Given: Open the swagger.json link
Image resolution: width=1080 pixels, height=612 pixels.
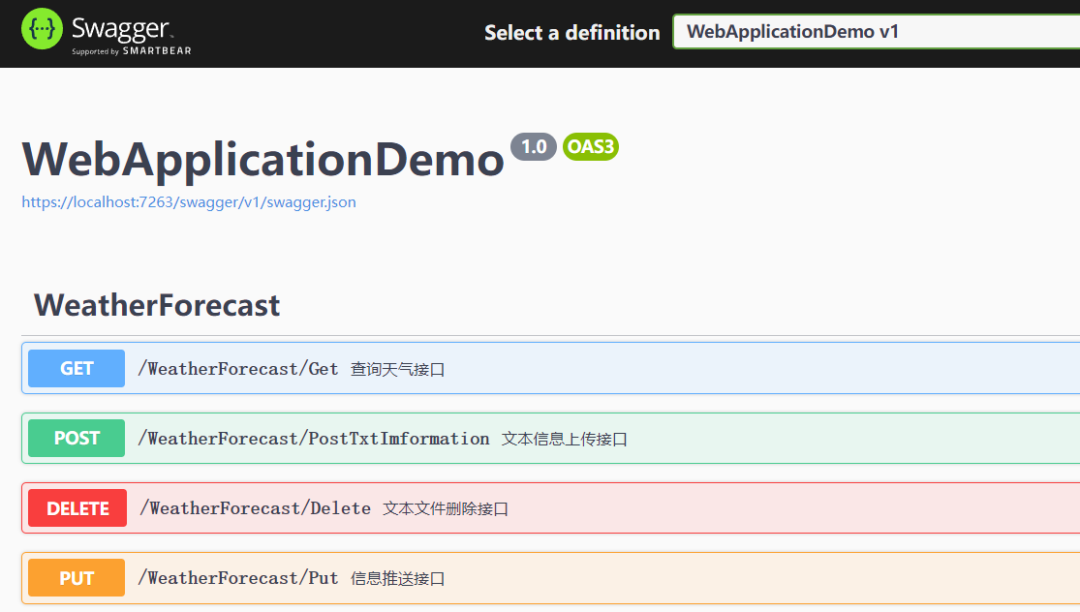Looking at the screenshot, I should point(189,202).
